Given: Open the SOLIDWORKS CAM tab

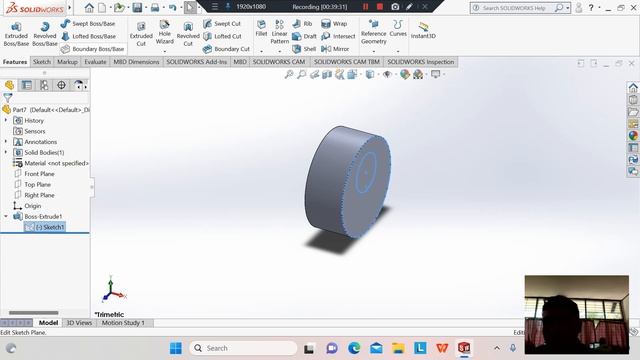Looking at the screenshot, I should click(x=279, y=62).
